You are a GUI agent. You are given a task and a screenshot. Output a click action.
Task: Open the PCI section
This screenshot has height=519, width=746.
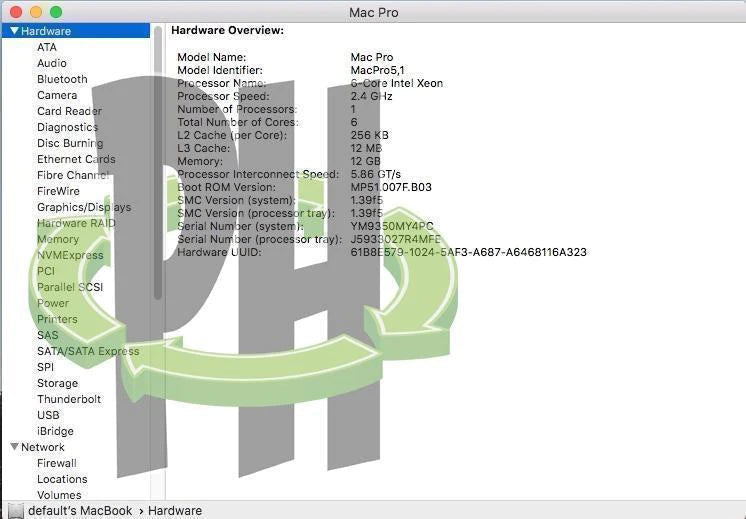tap(46, 271)
